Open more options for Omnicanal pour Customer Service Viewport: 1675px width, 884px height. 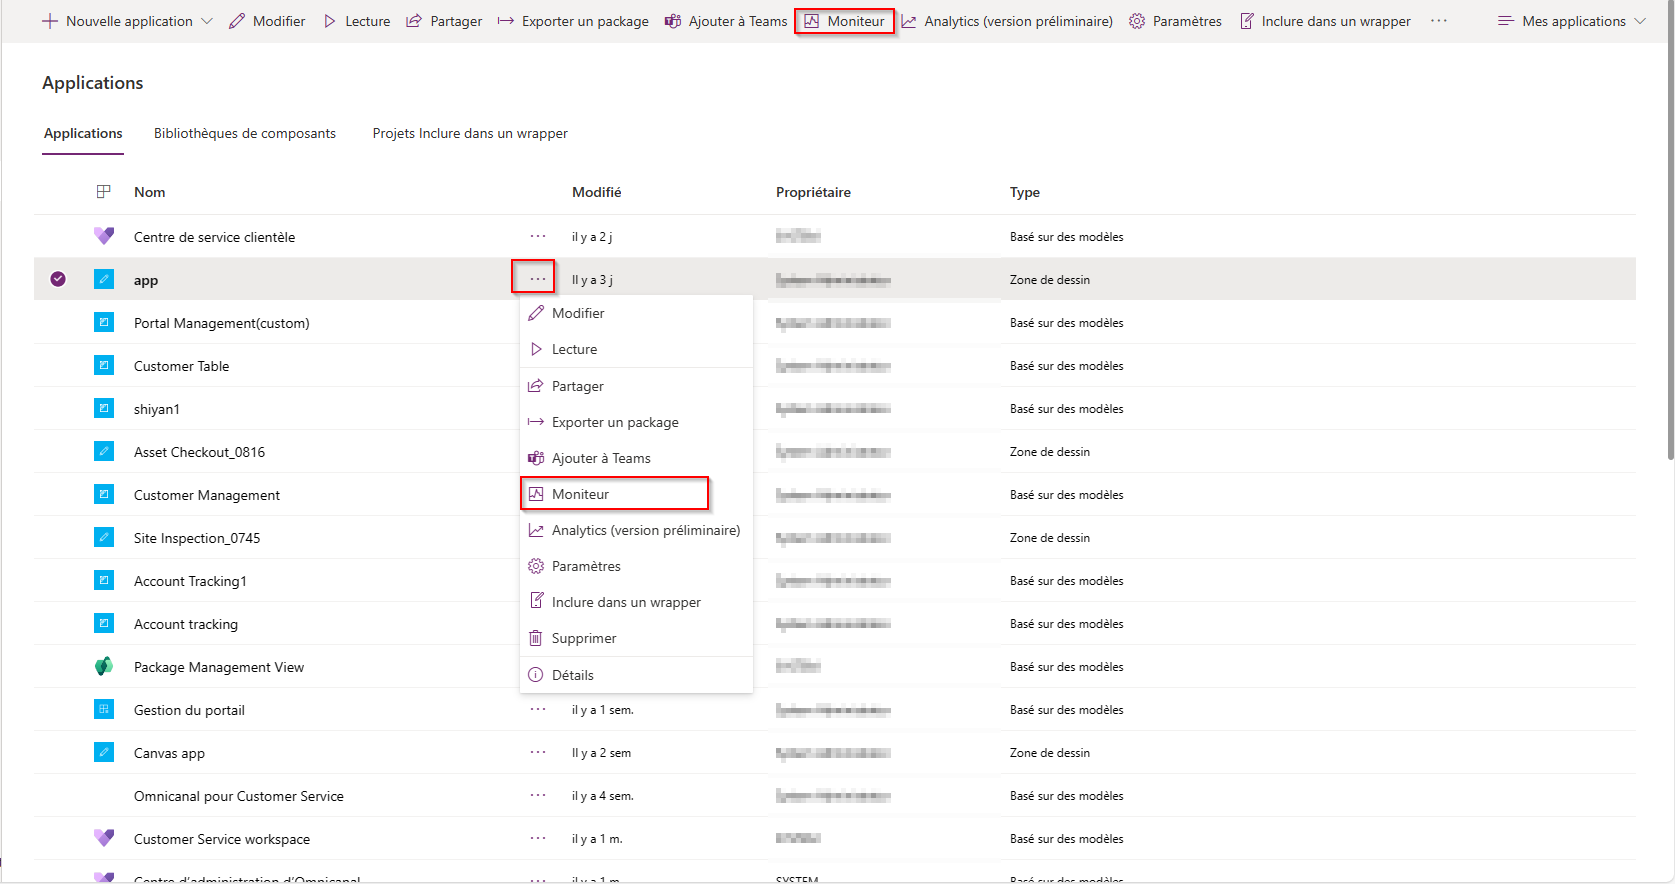tap(538, 795)
